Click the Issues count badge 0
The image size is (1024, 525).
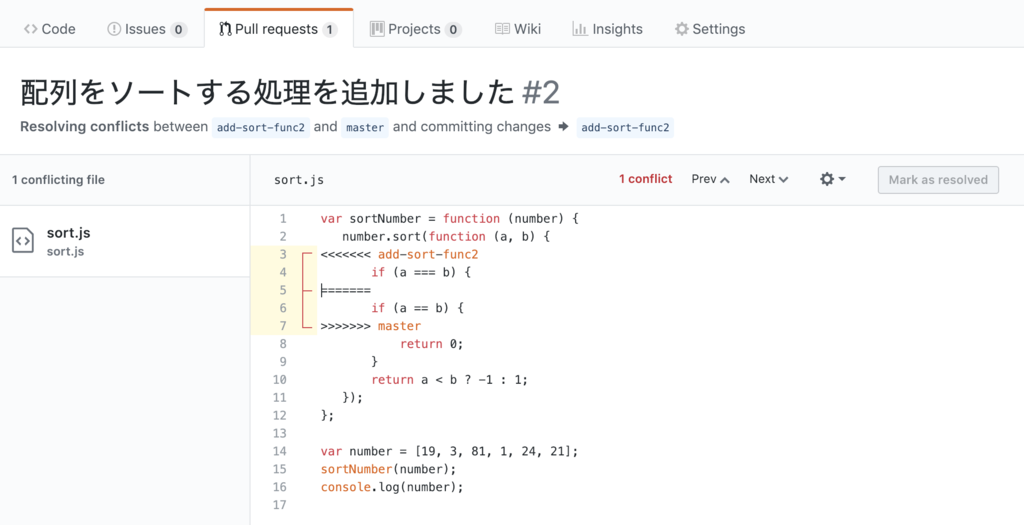(178, 29)
